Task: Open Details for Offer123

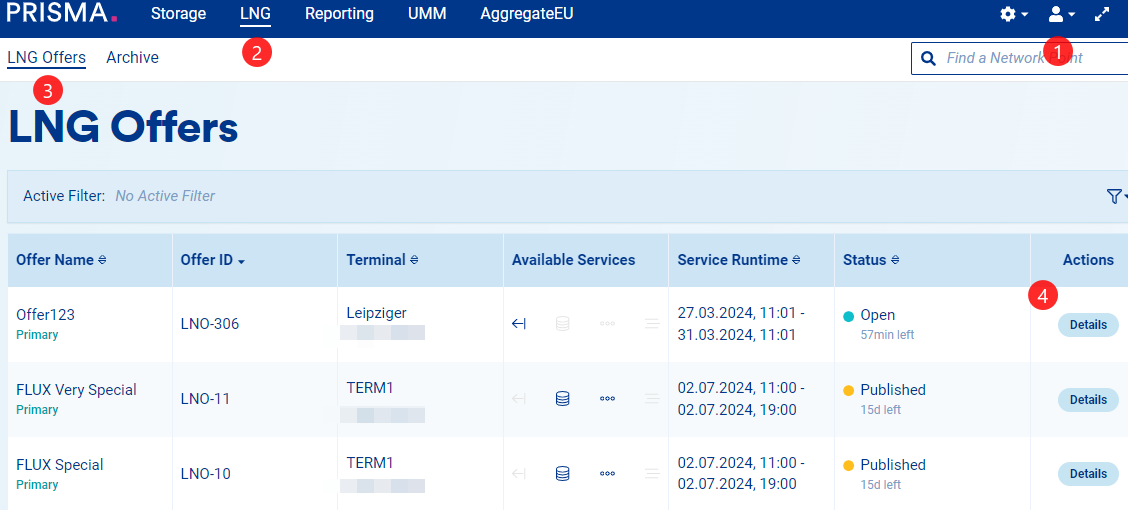Action: coord(1088,324)
